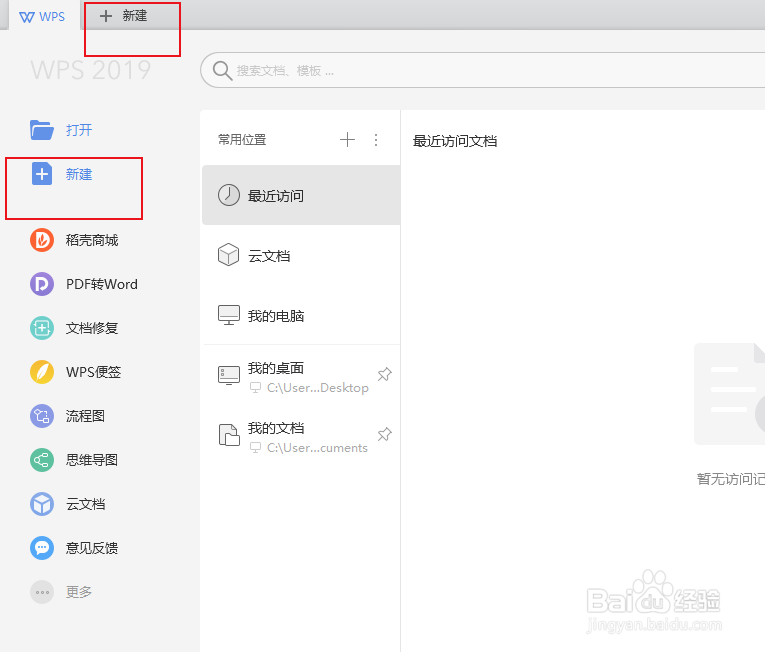Click the 最近访问文档 heading

(455, 141)
